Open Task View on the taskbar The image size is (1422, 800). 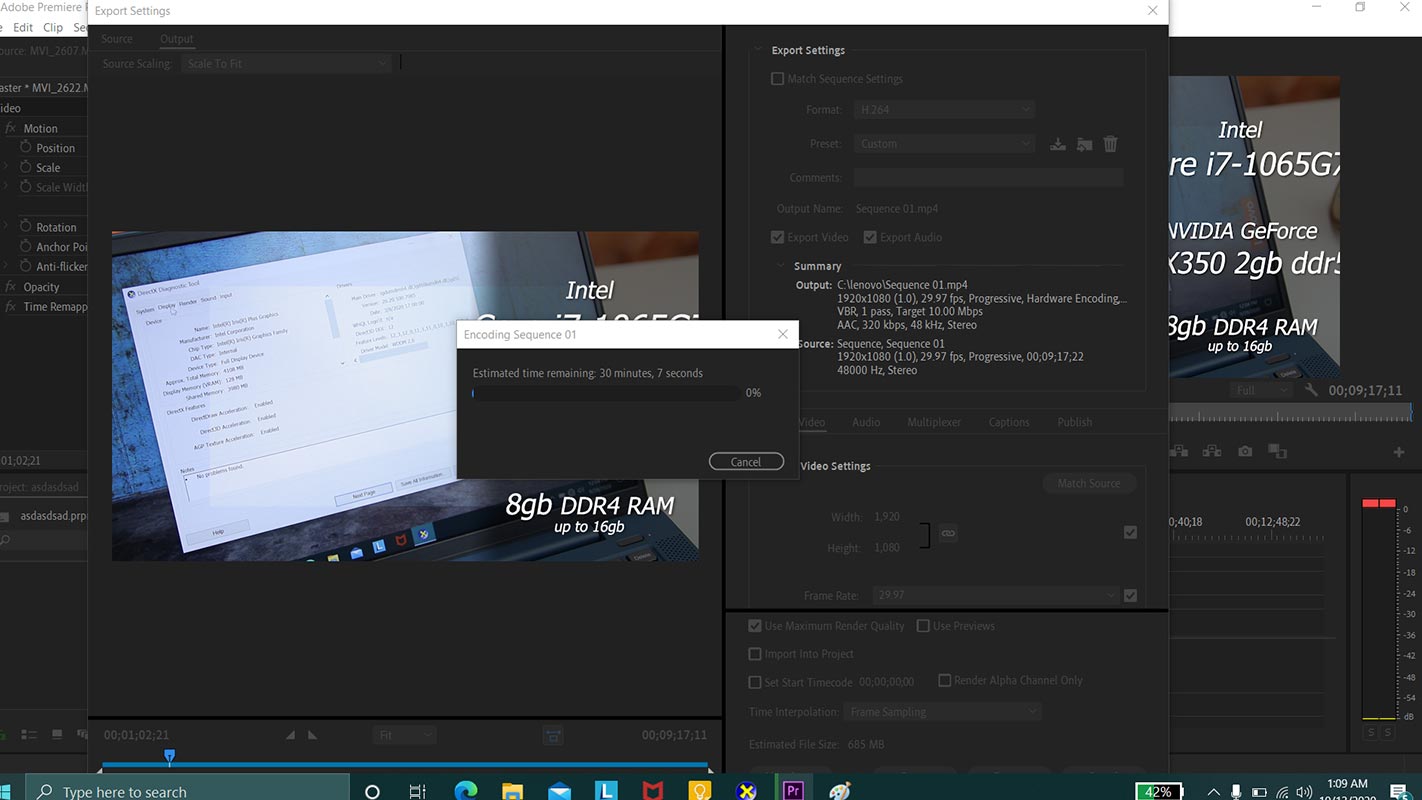[418, 791]
